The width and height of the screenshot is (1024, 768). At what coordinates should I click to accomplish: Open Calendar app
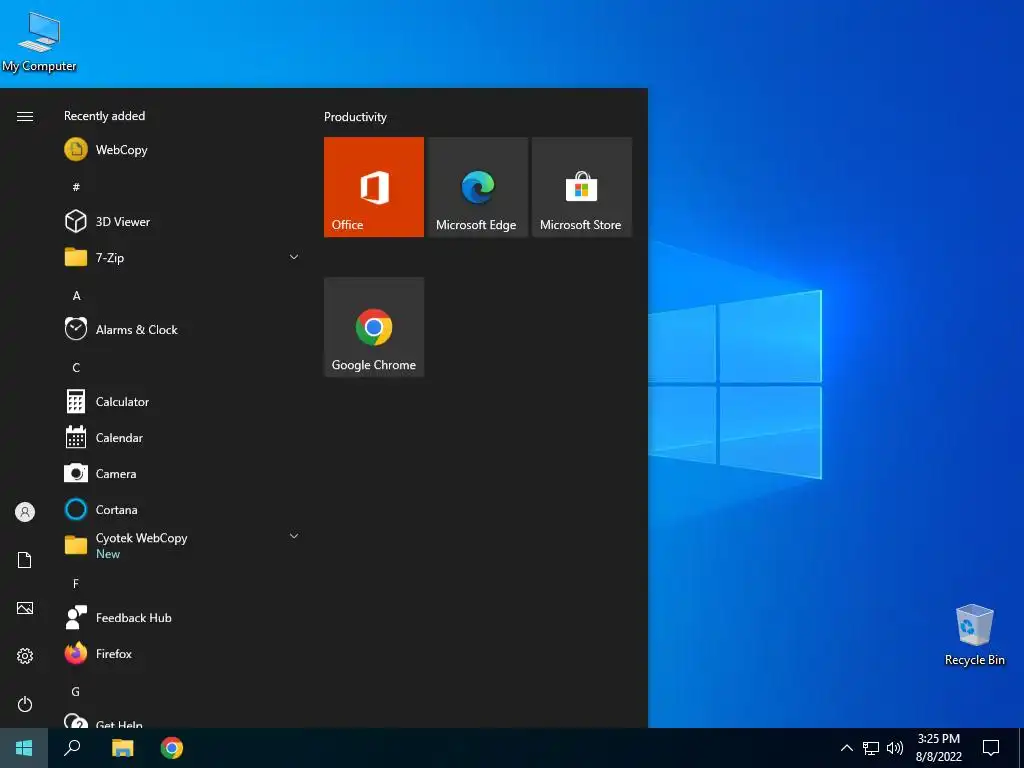183,438
